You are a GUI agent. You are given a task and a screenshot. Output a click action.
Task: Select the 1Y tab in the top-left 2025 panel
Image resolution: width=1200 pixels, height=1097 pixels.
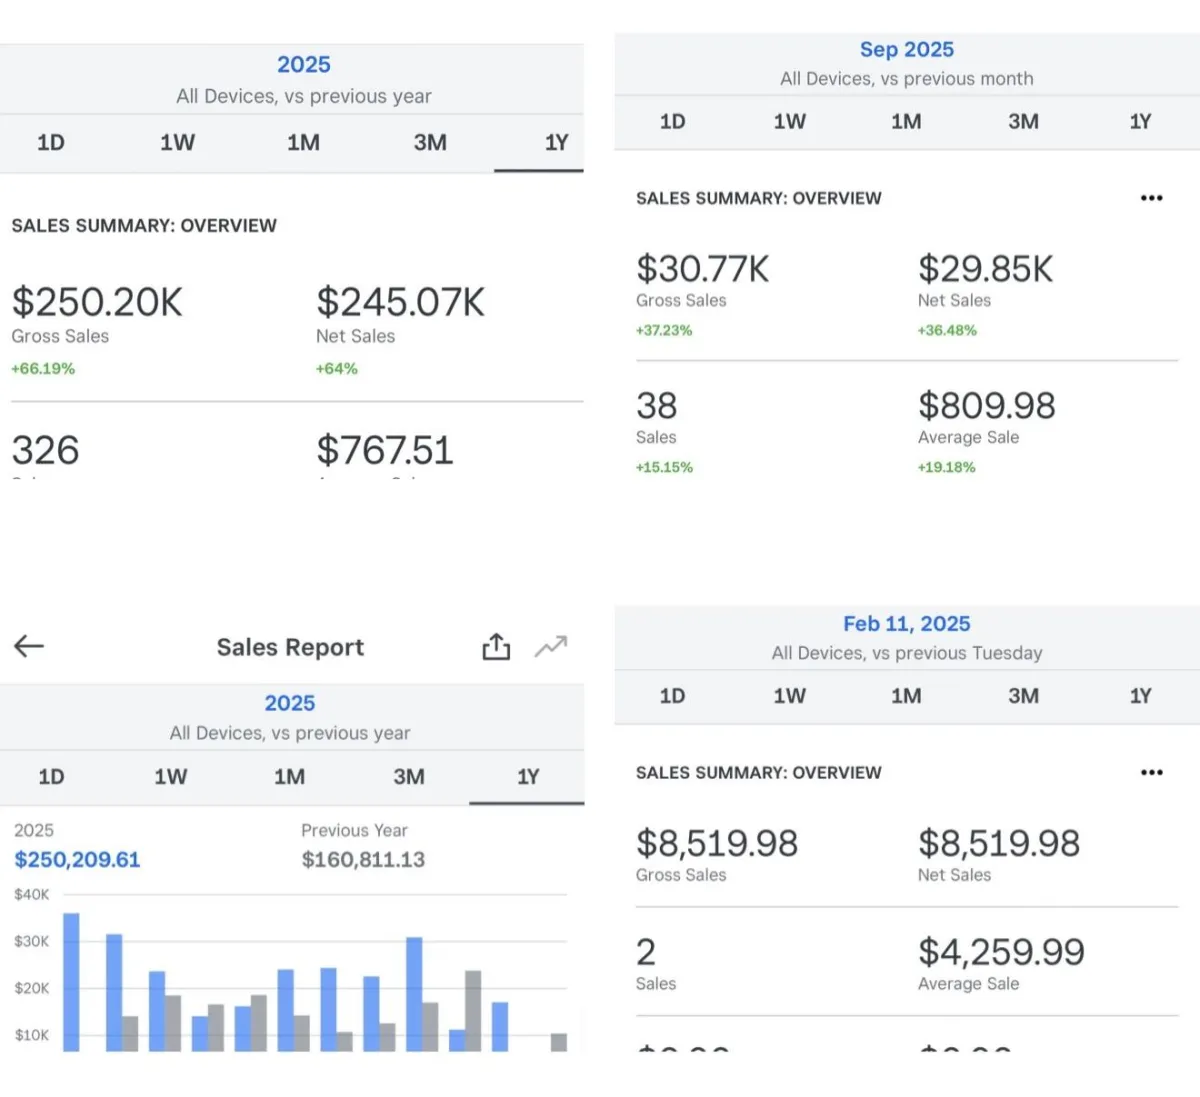pyautogui.click(x=556, y=143)
